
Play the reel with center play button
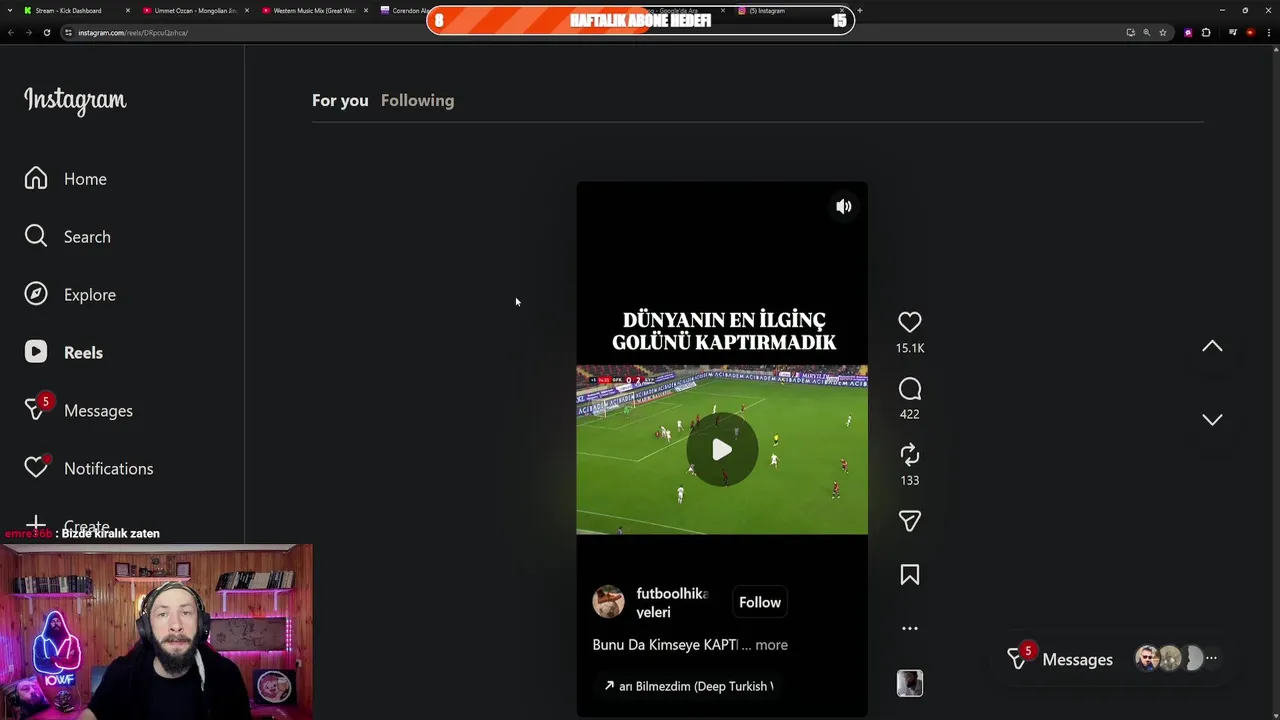722,450
